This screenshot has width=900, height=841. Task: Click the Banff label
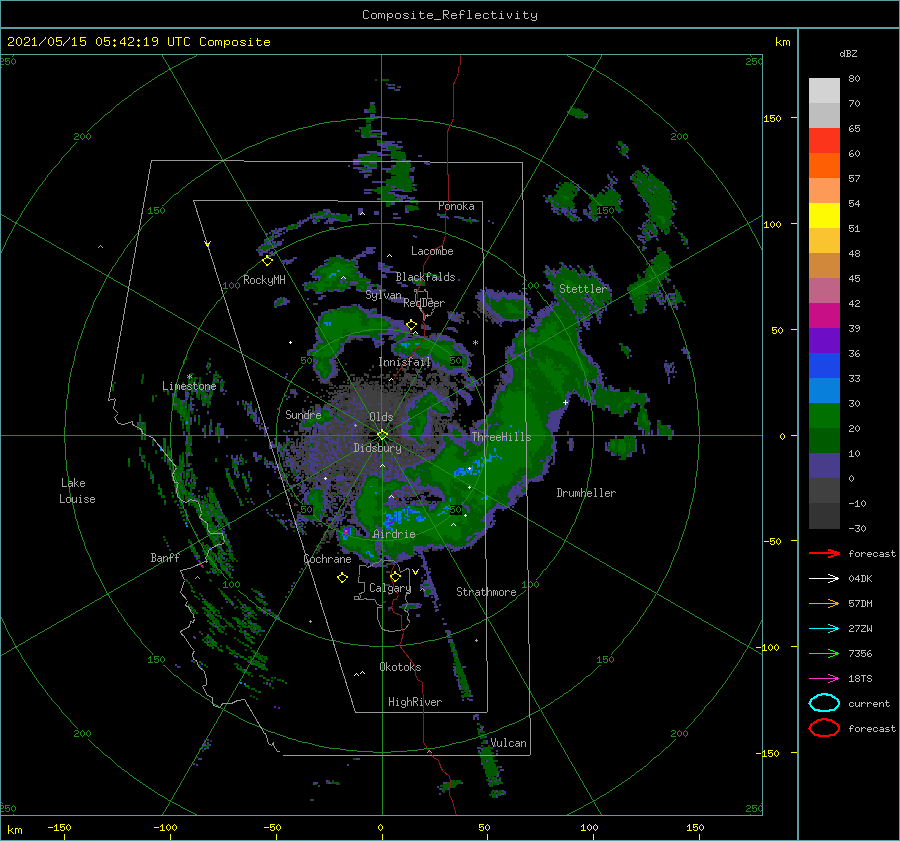point(165,558)
